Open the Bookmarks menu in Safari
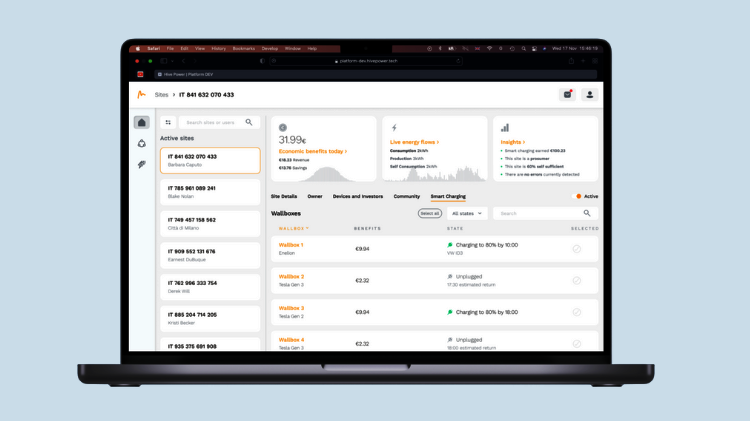 tap(243, 48)
